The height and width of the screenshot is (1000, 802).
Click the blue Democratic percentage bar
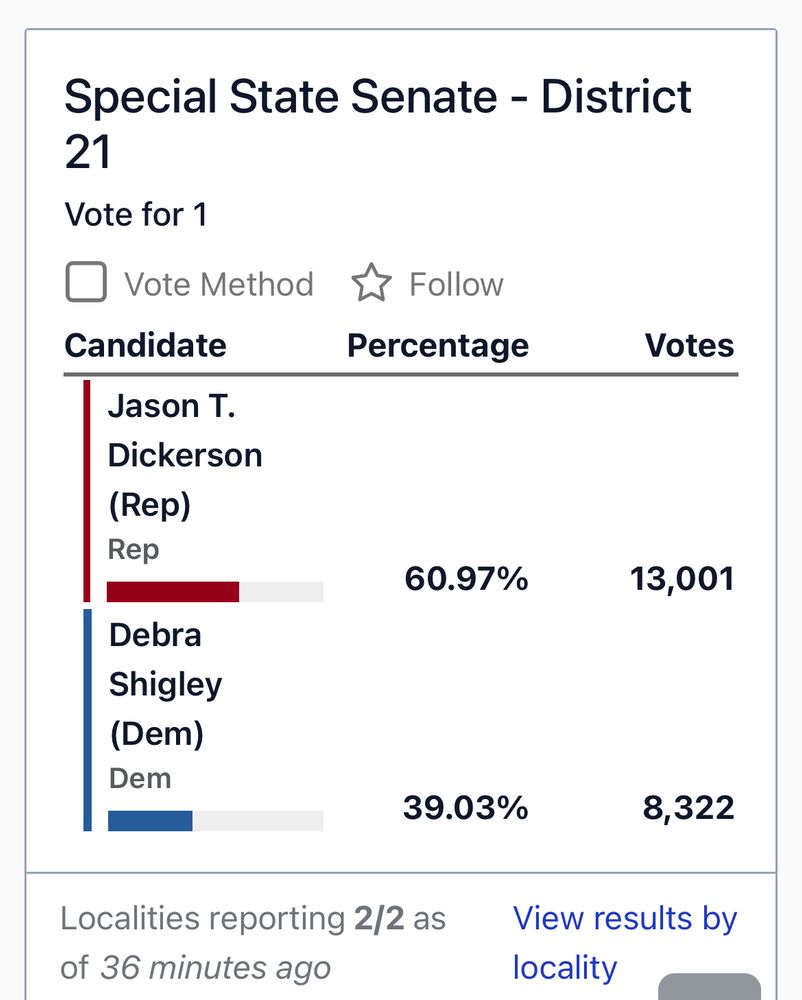click(150, 821)
